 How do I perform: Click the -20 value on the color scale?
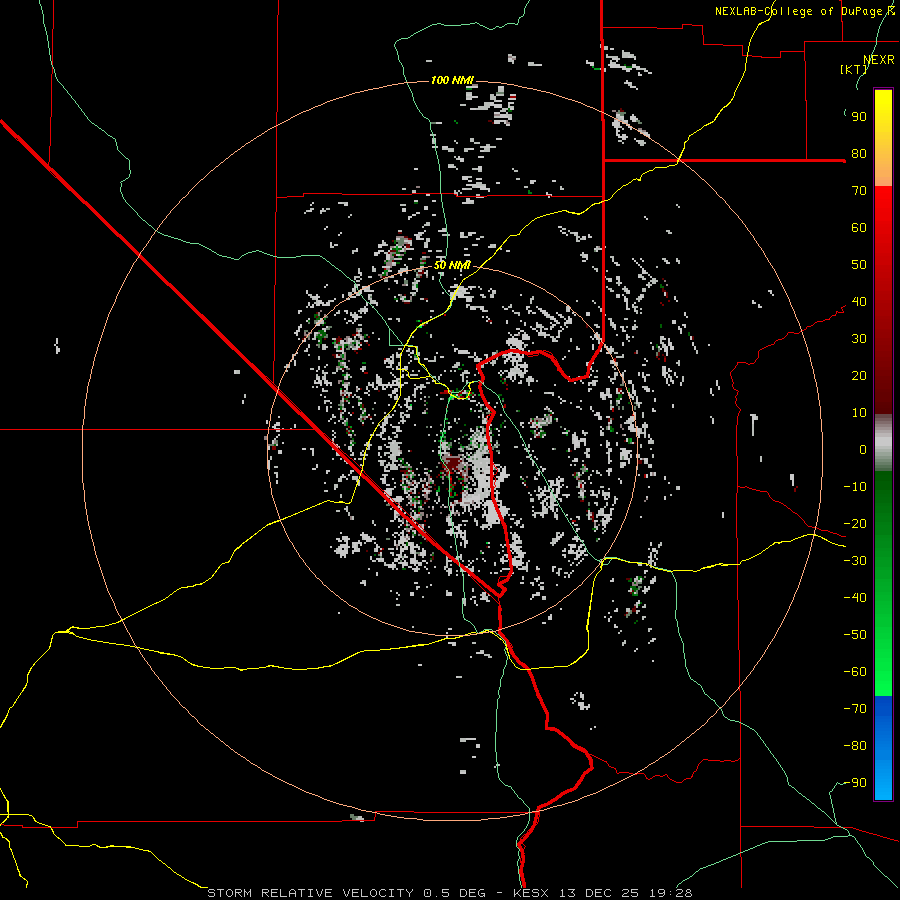pyautogui.click(x=855, y=524)
